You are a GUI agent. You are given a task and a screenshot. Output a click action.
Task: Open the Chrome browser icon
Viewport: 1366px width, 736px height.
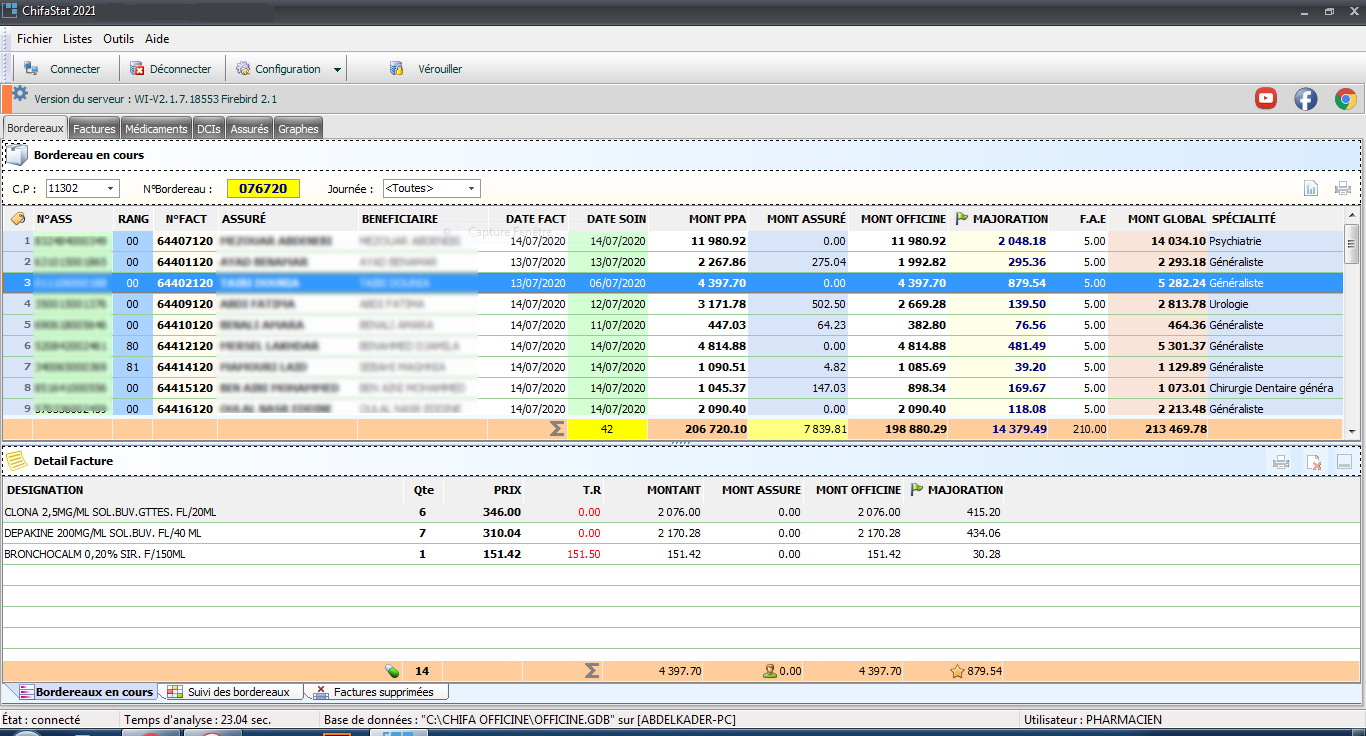click(x=1345, y=98)
